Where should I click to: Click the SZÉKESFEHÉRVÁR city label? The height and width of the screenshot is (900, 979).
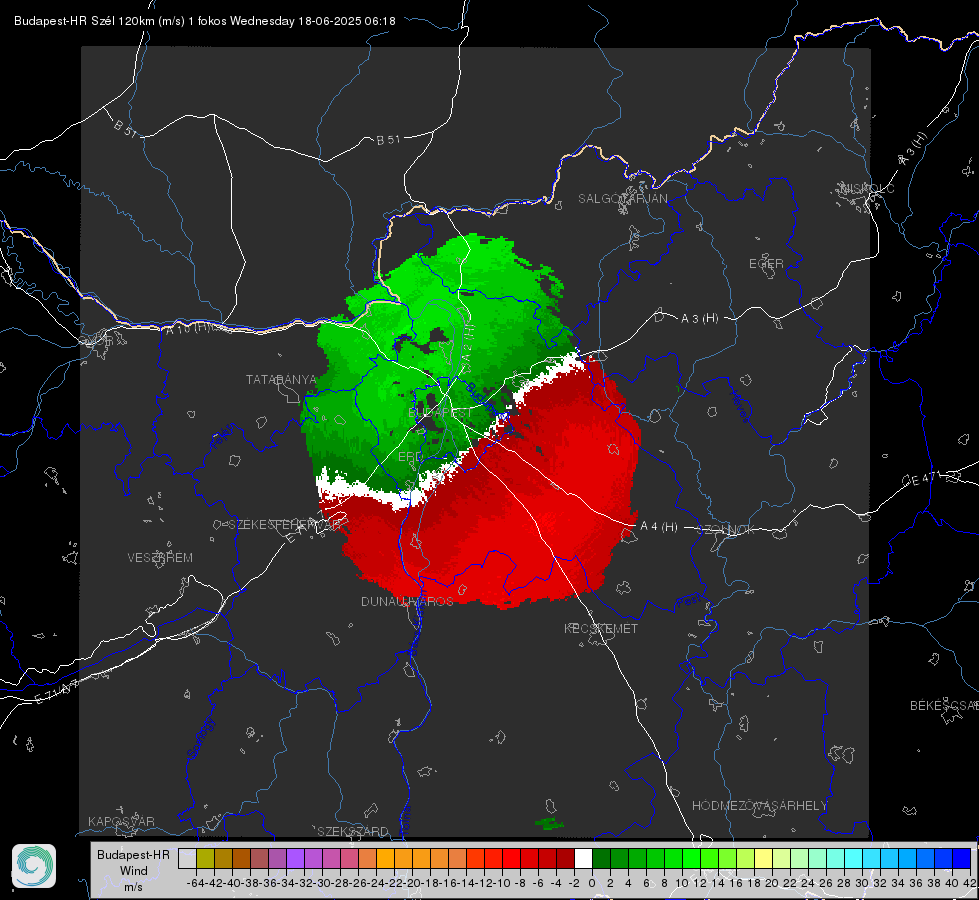287,524
